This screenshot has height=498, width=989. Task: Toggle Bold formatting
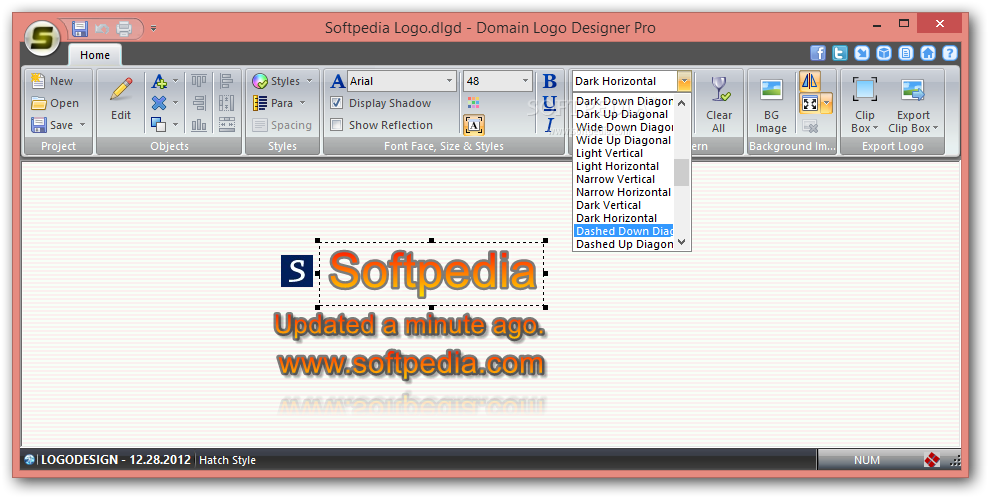[549, 81]
